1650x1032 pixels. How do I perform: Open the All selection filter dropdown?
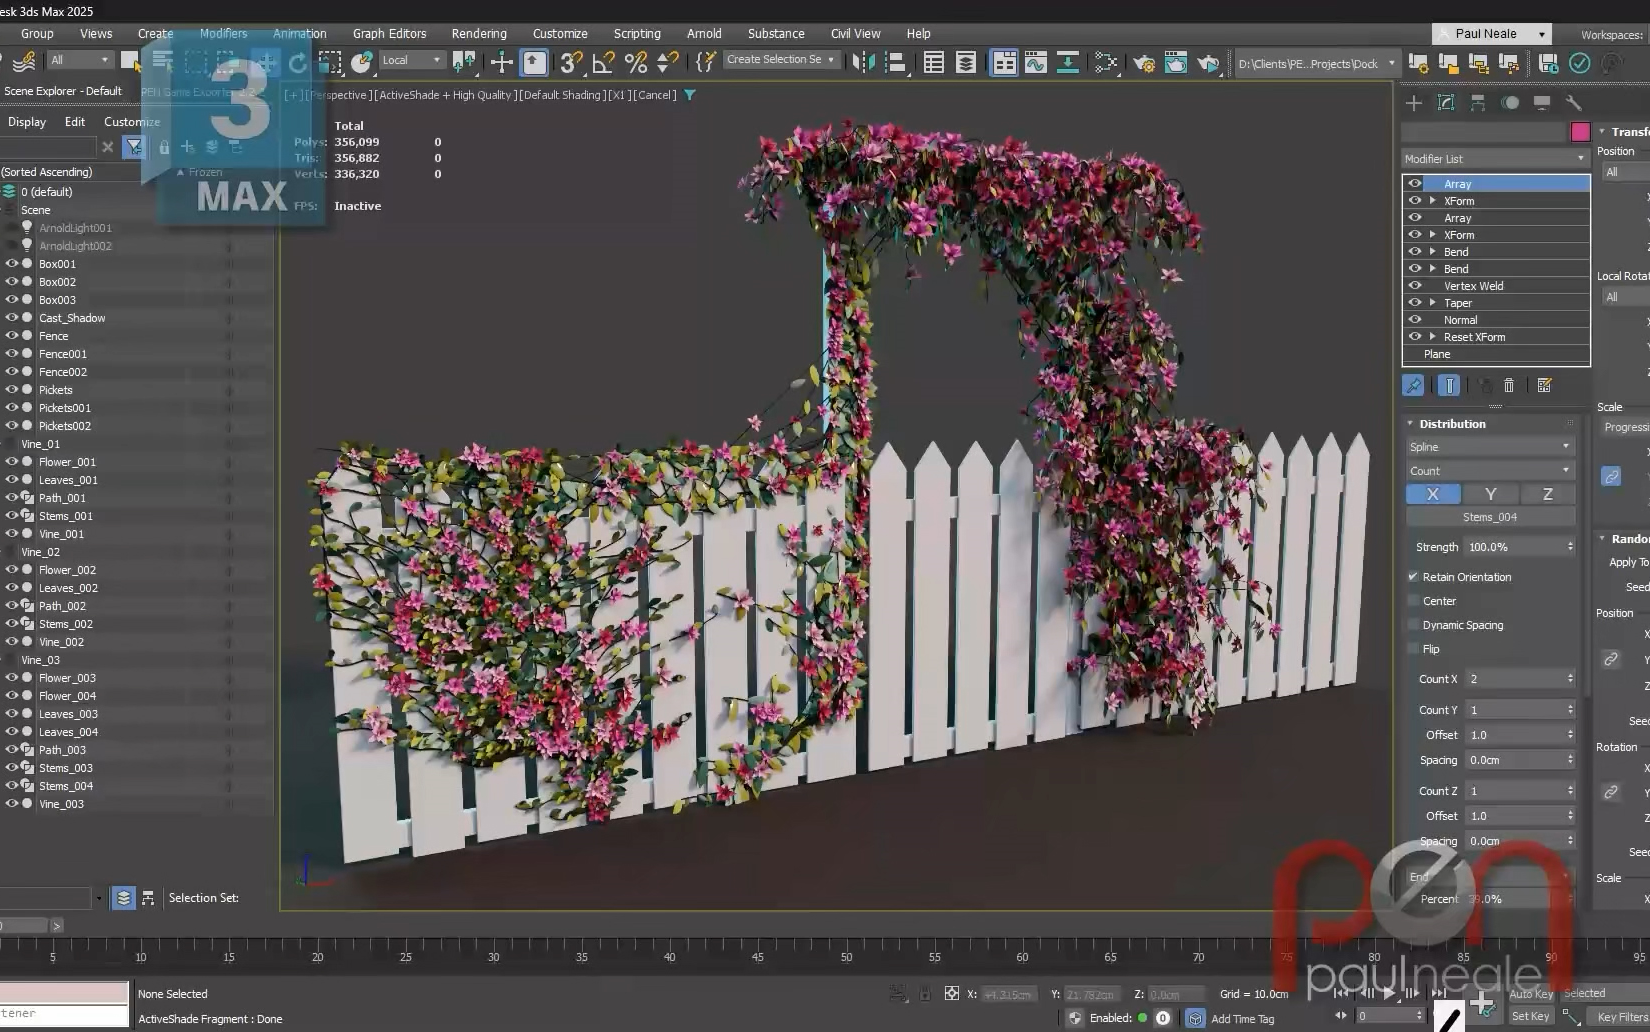(x=80, y=61)
